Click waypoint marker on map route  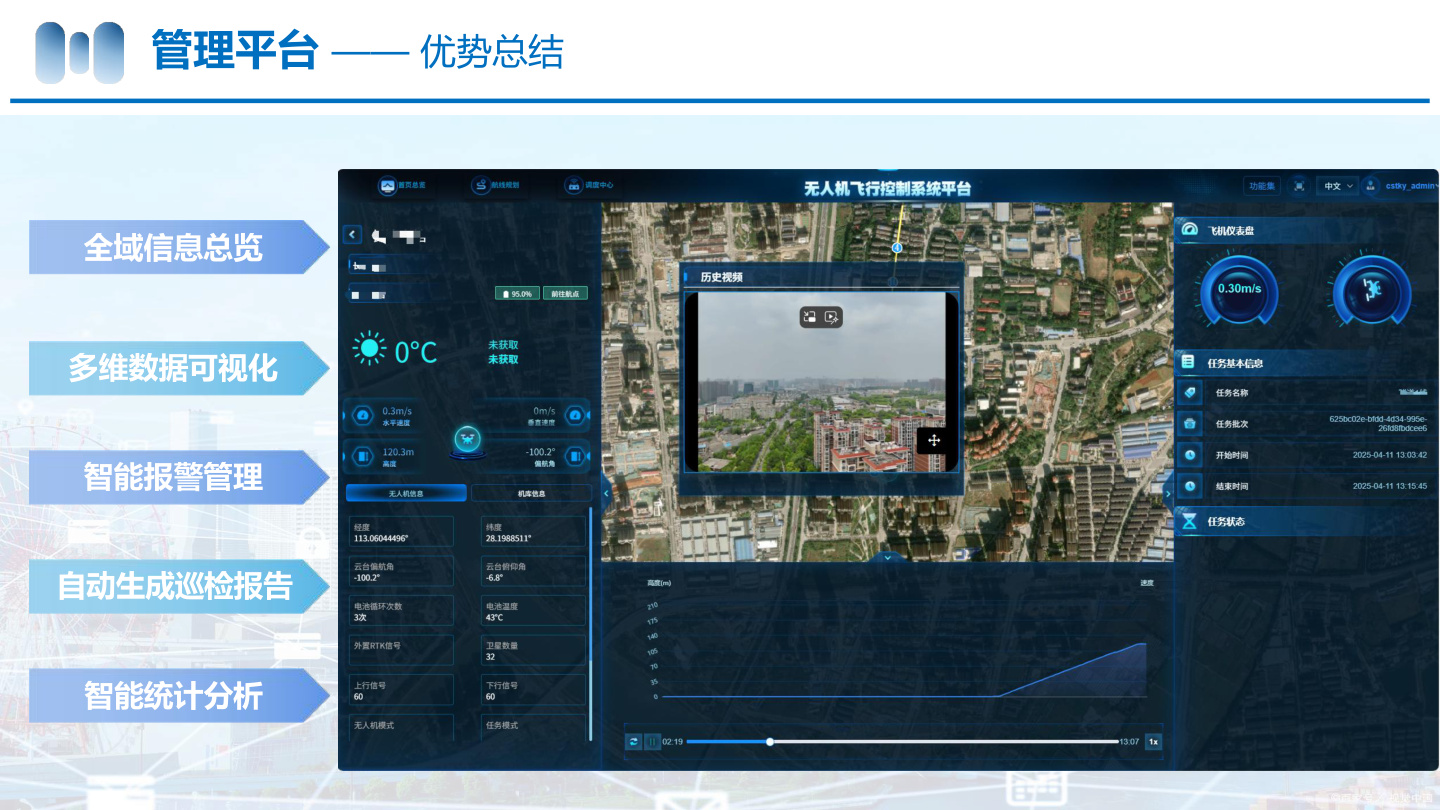[896, 247]
